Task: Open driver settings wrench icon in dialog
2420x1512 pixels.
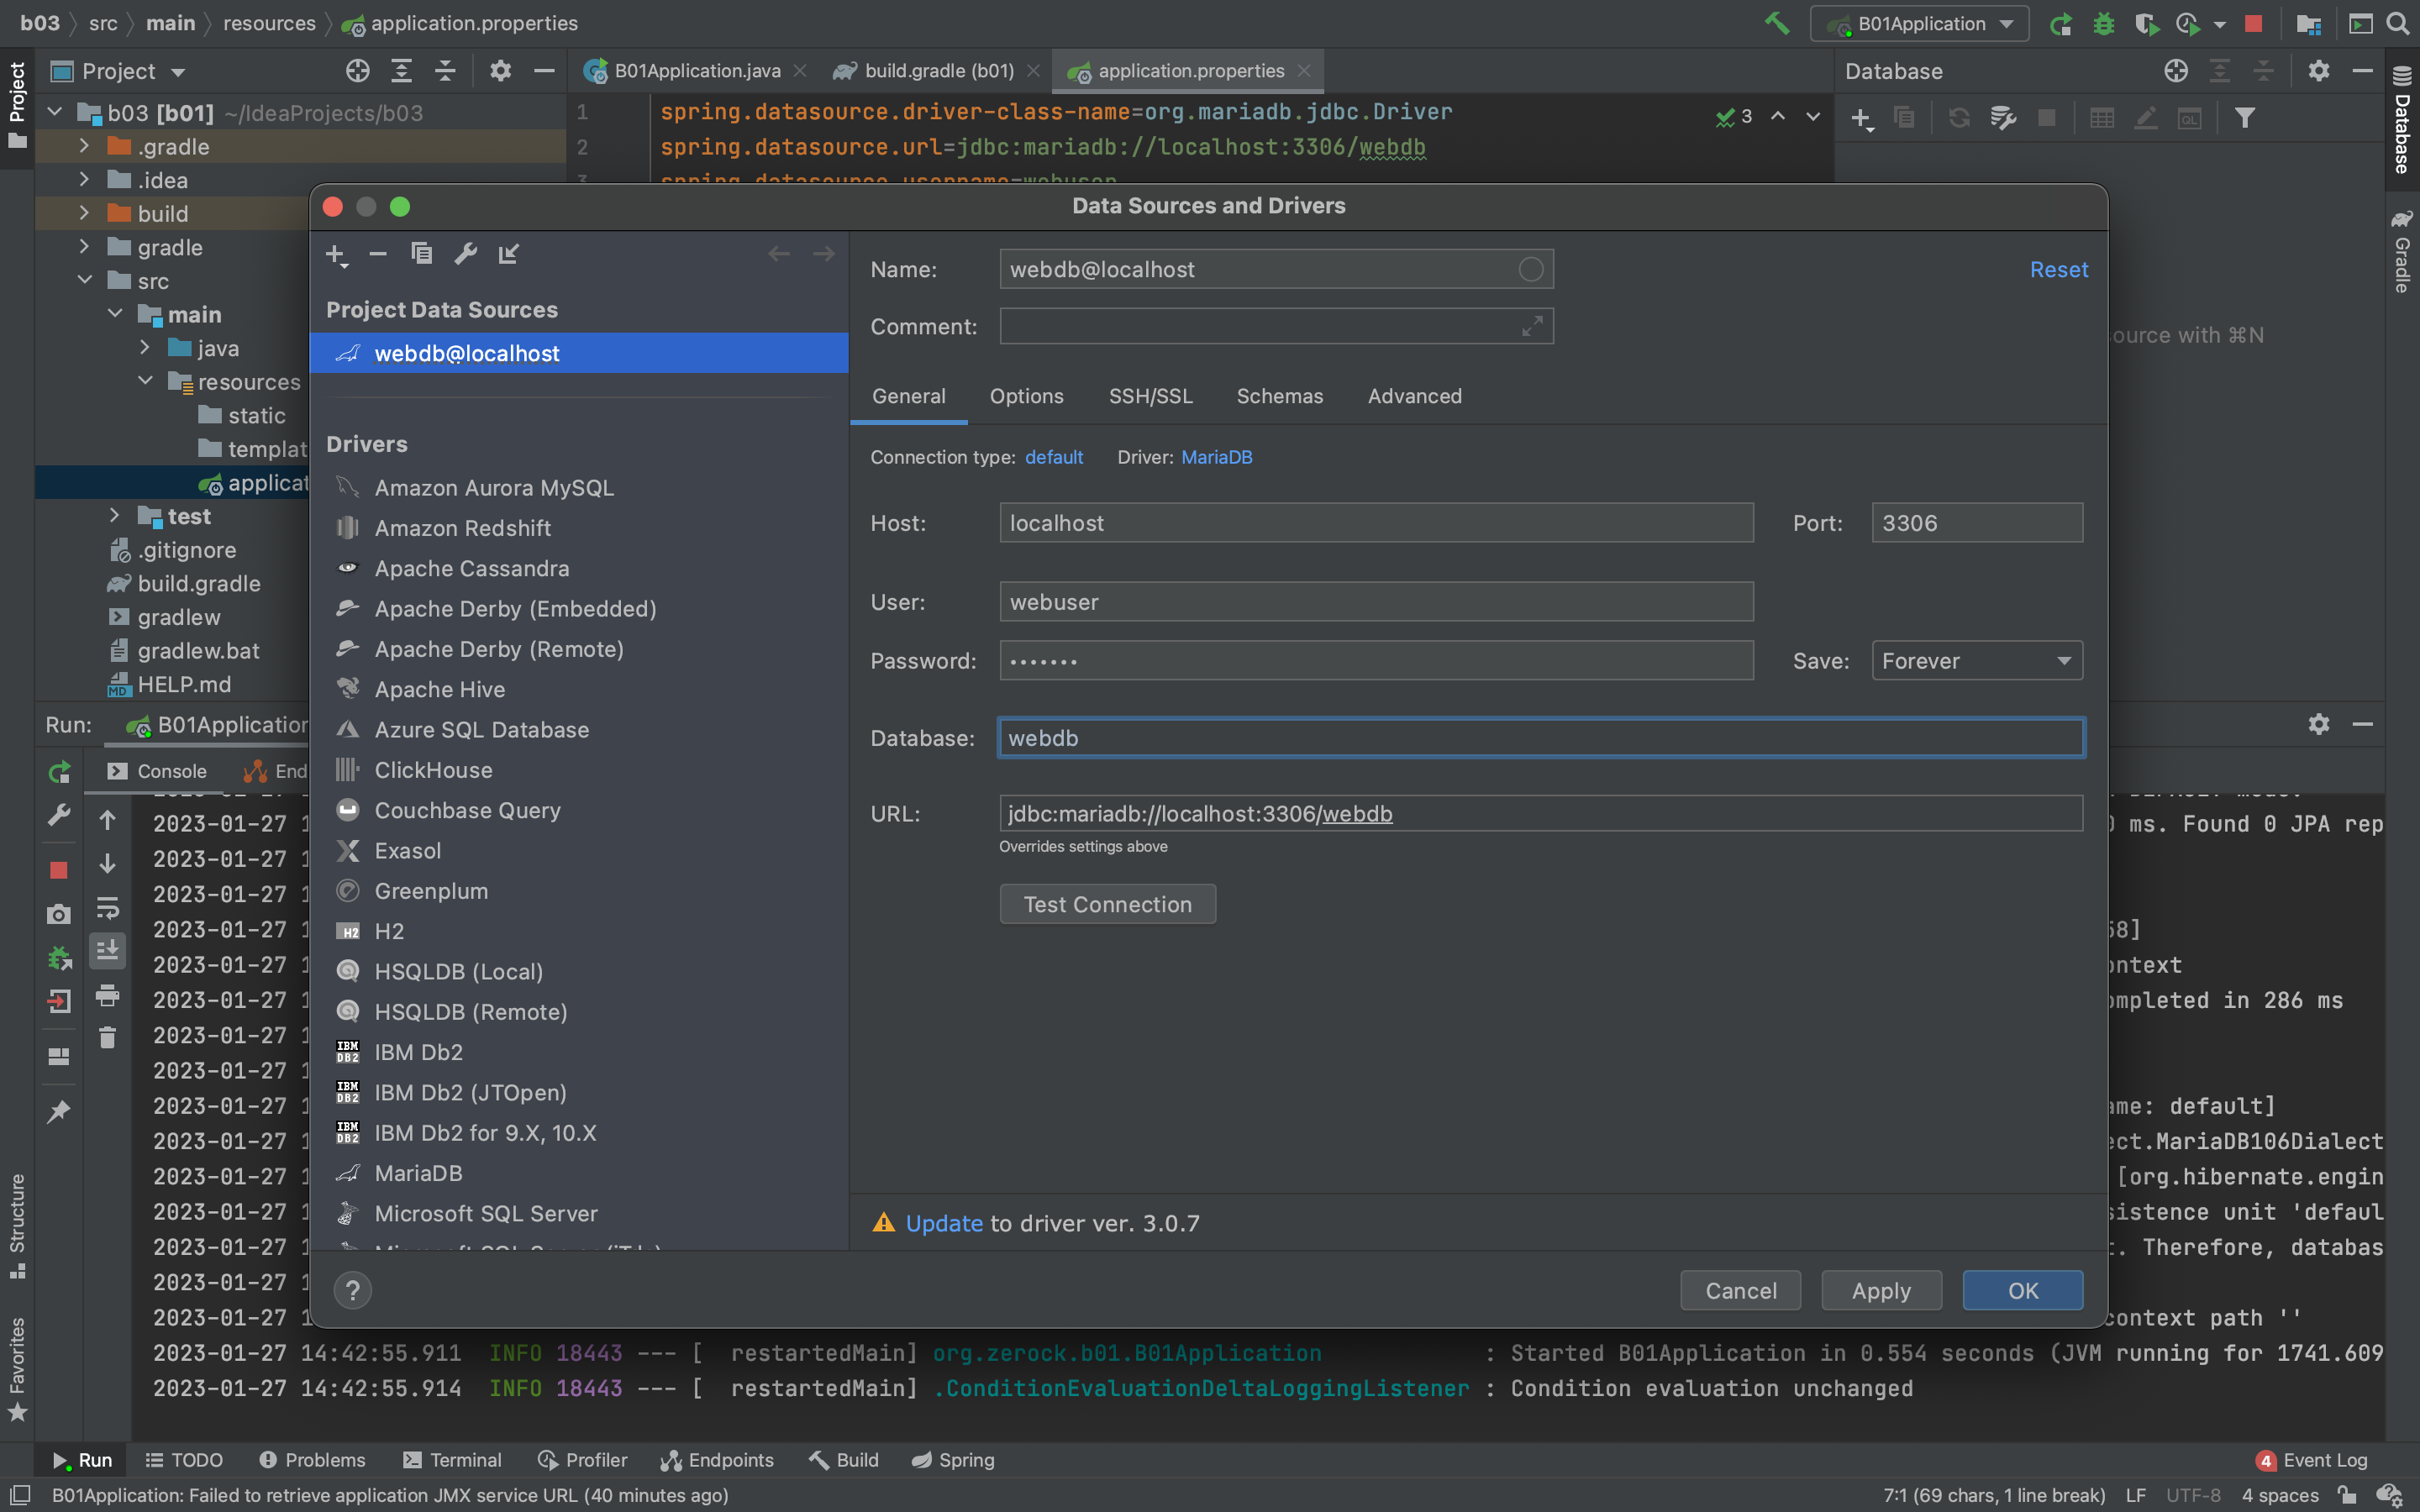Action: tap(466, 254)
